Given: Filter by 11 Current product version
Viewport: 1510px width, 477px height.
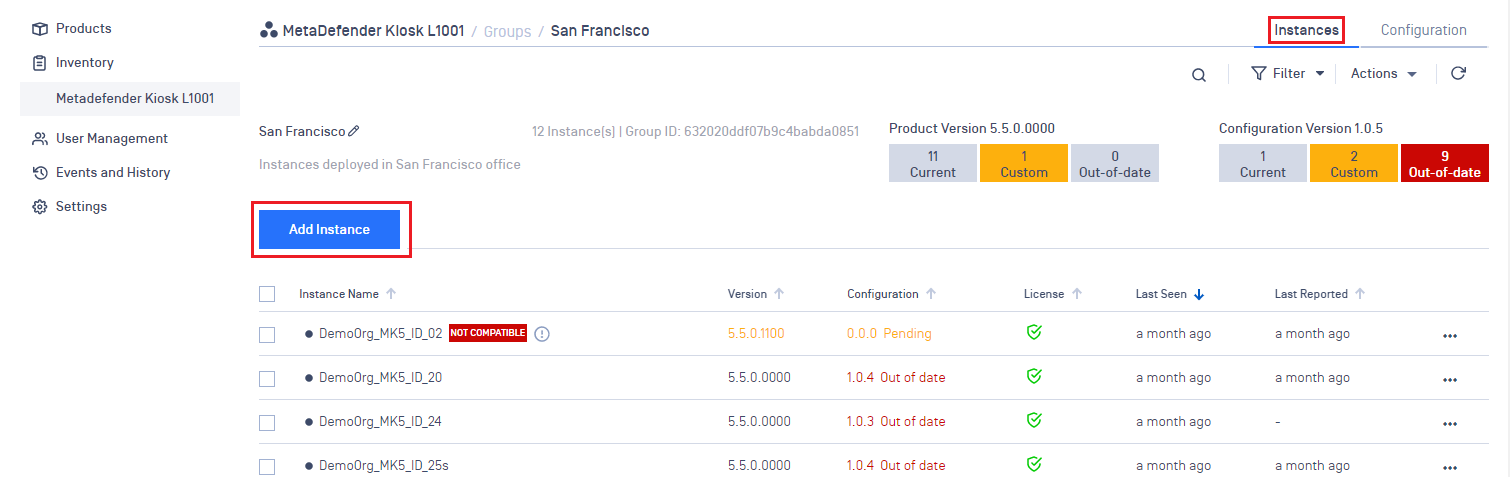Looking at the screenshot, I should coord(932,163).
